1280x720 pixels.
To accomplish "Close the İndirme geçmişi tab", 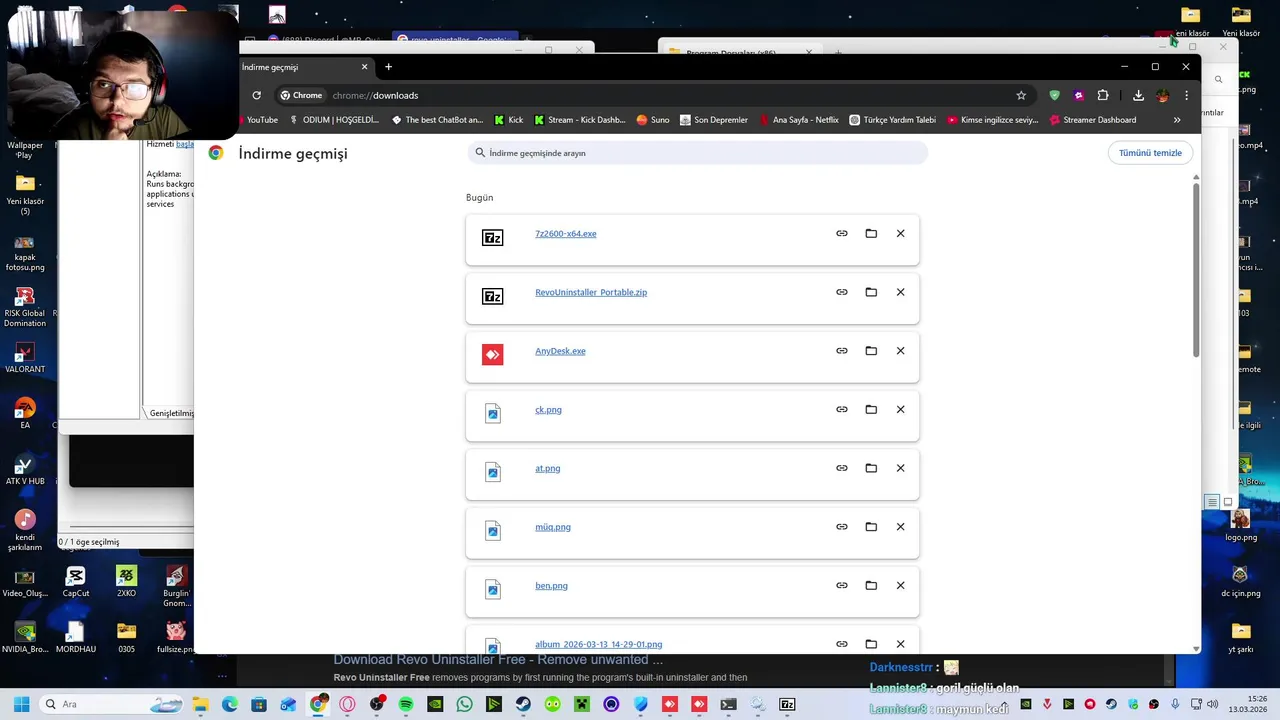I will [x=364, y=67].
